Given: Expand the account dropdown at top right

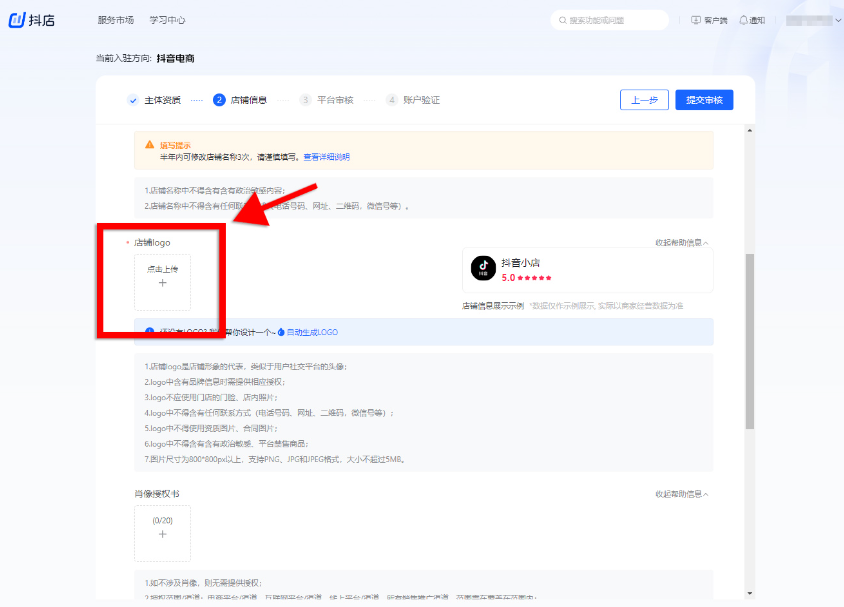Looking at the screenshot, I should click(x=829, y=20).
